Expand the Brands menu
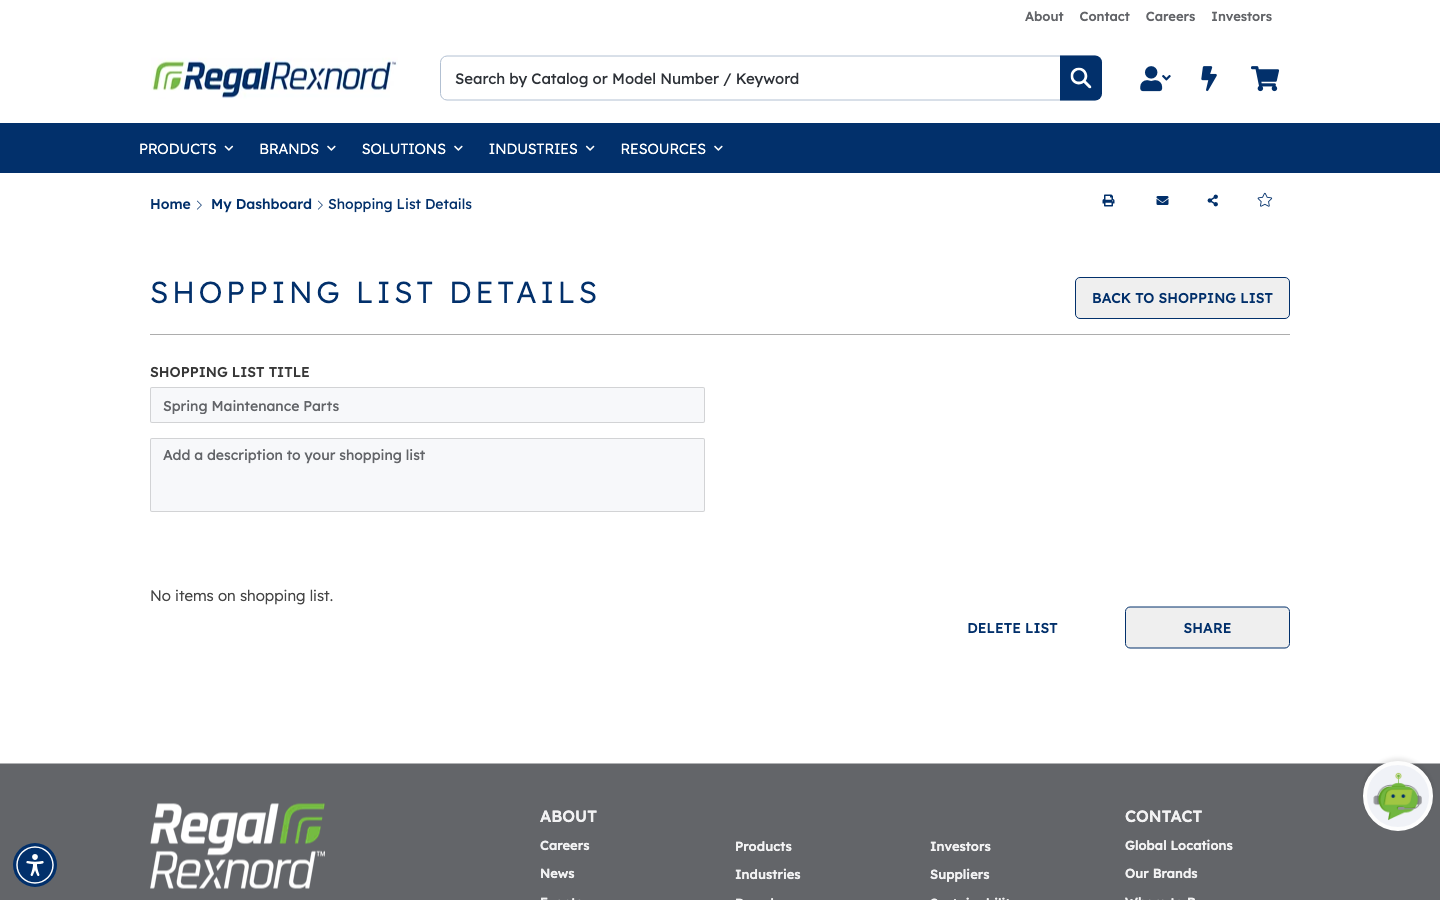Viewport: 1440px width, 900px height. point(297,149)
